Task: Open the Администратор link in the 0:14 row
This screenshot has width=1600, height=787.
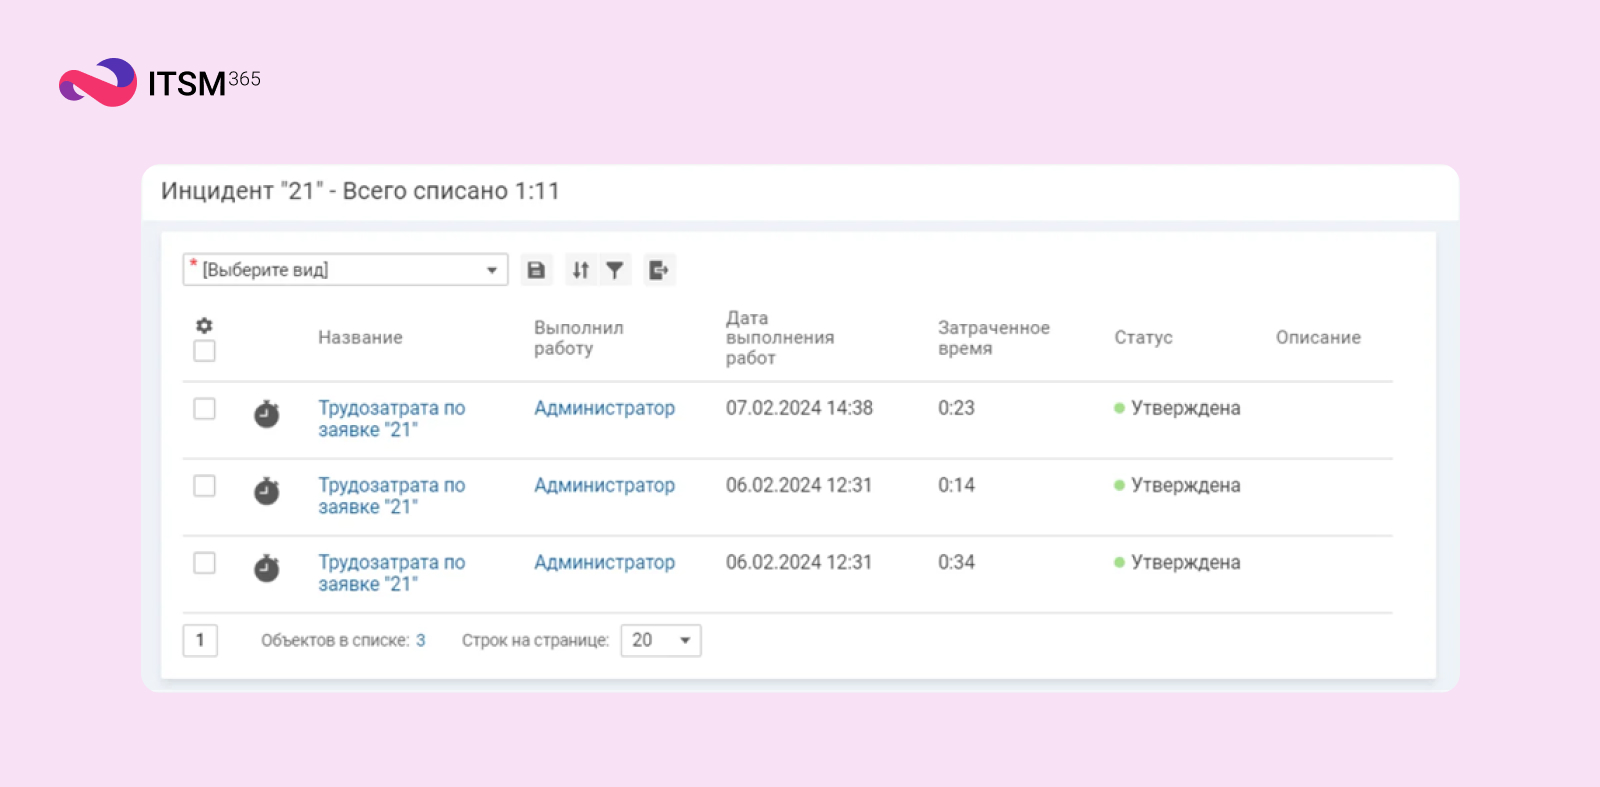Action: [604, 485]
